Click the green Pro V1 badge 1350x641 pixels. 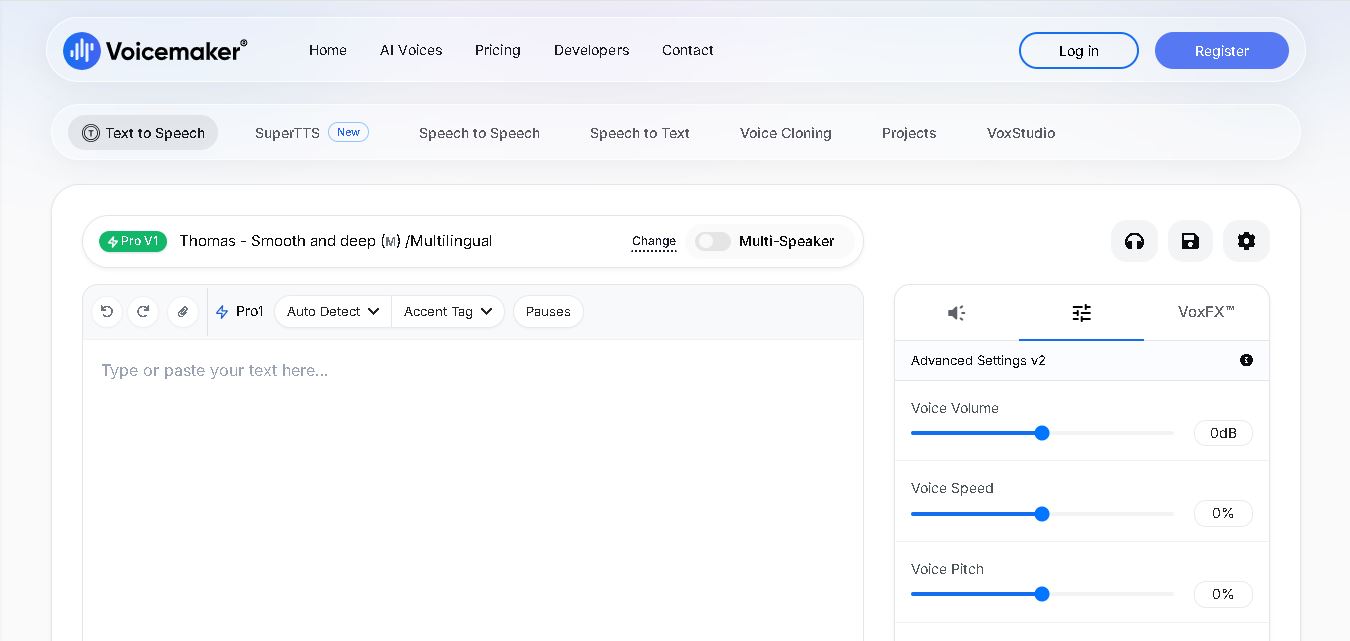(x=133, y=241)
